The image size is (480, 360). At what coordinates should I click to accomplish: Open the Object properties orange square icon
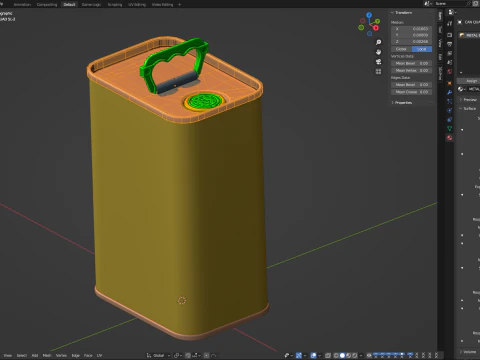(x=450, y=83)
